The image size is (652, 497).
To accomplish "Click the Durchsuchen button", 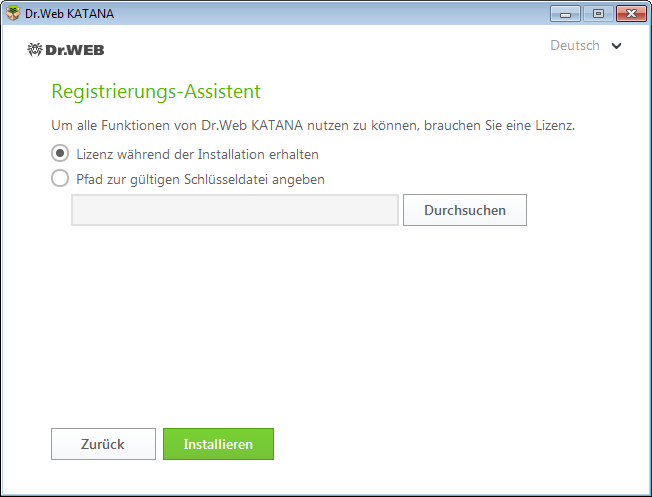I will (x=464, y=210).
